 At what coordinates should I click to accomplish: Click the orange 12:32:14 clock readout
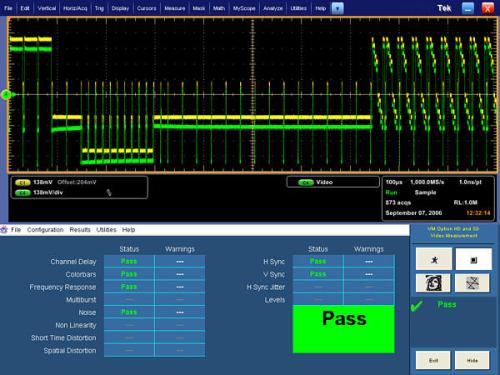(x=478, y=213)
